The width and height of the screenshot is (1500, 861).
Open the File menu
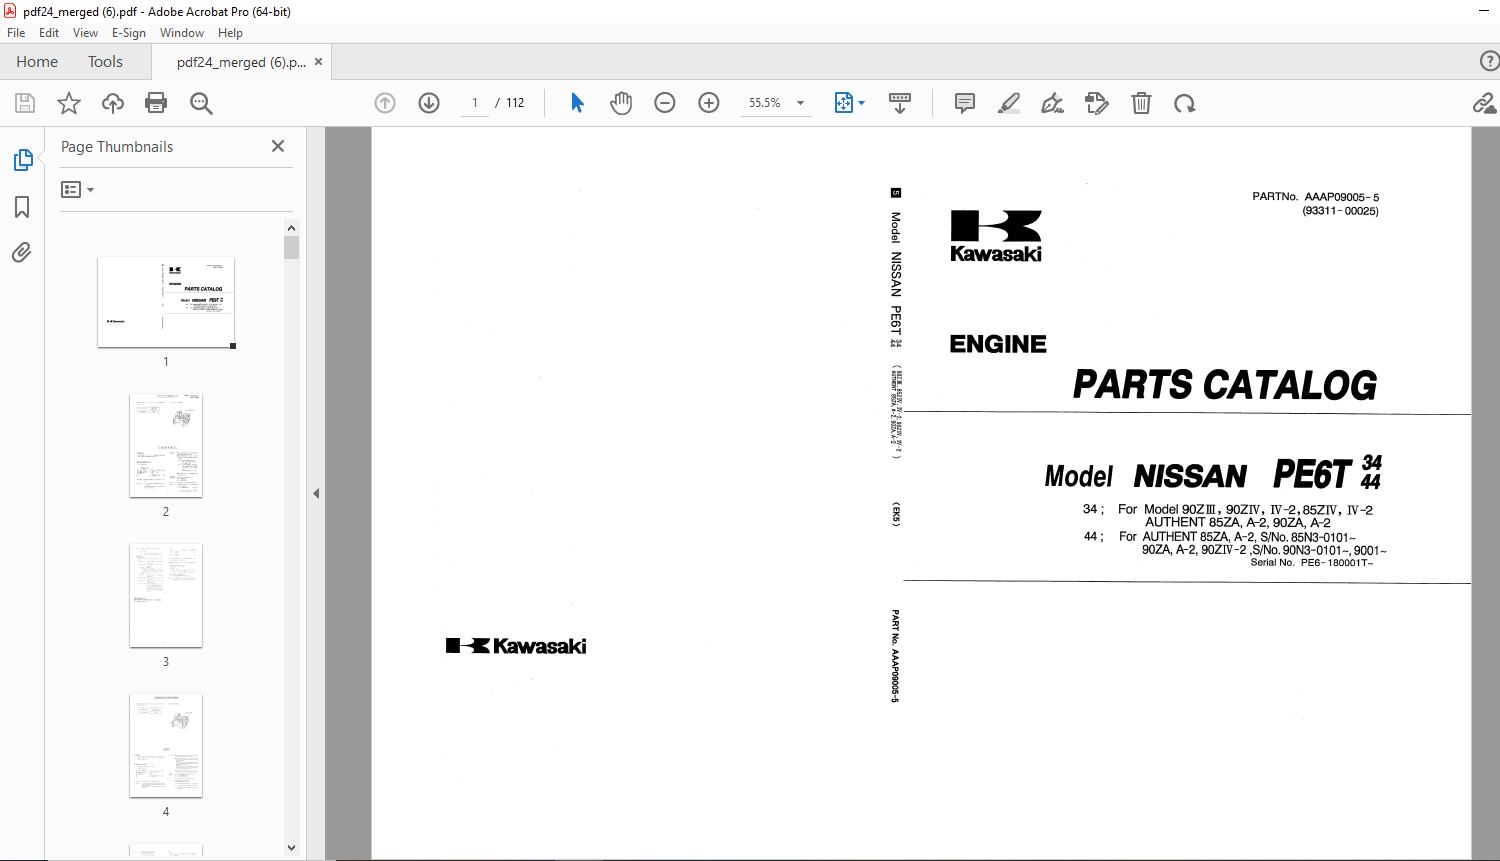[16, 33]
